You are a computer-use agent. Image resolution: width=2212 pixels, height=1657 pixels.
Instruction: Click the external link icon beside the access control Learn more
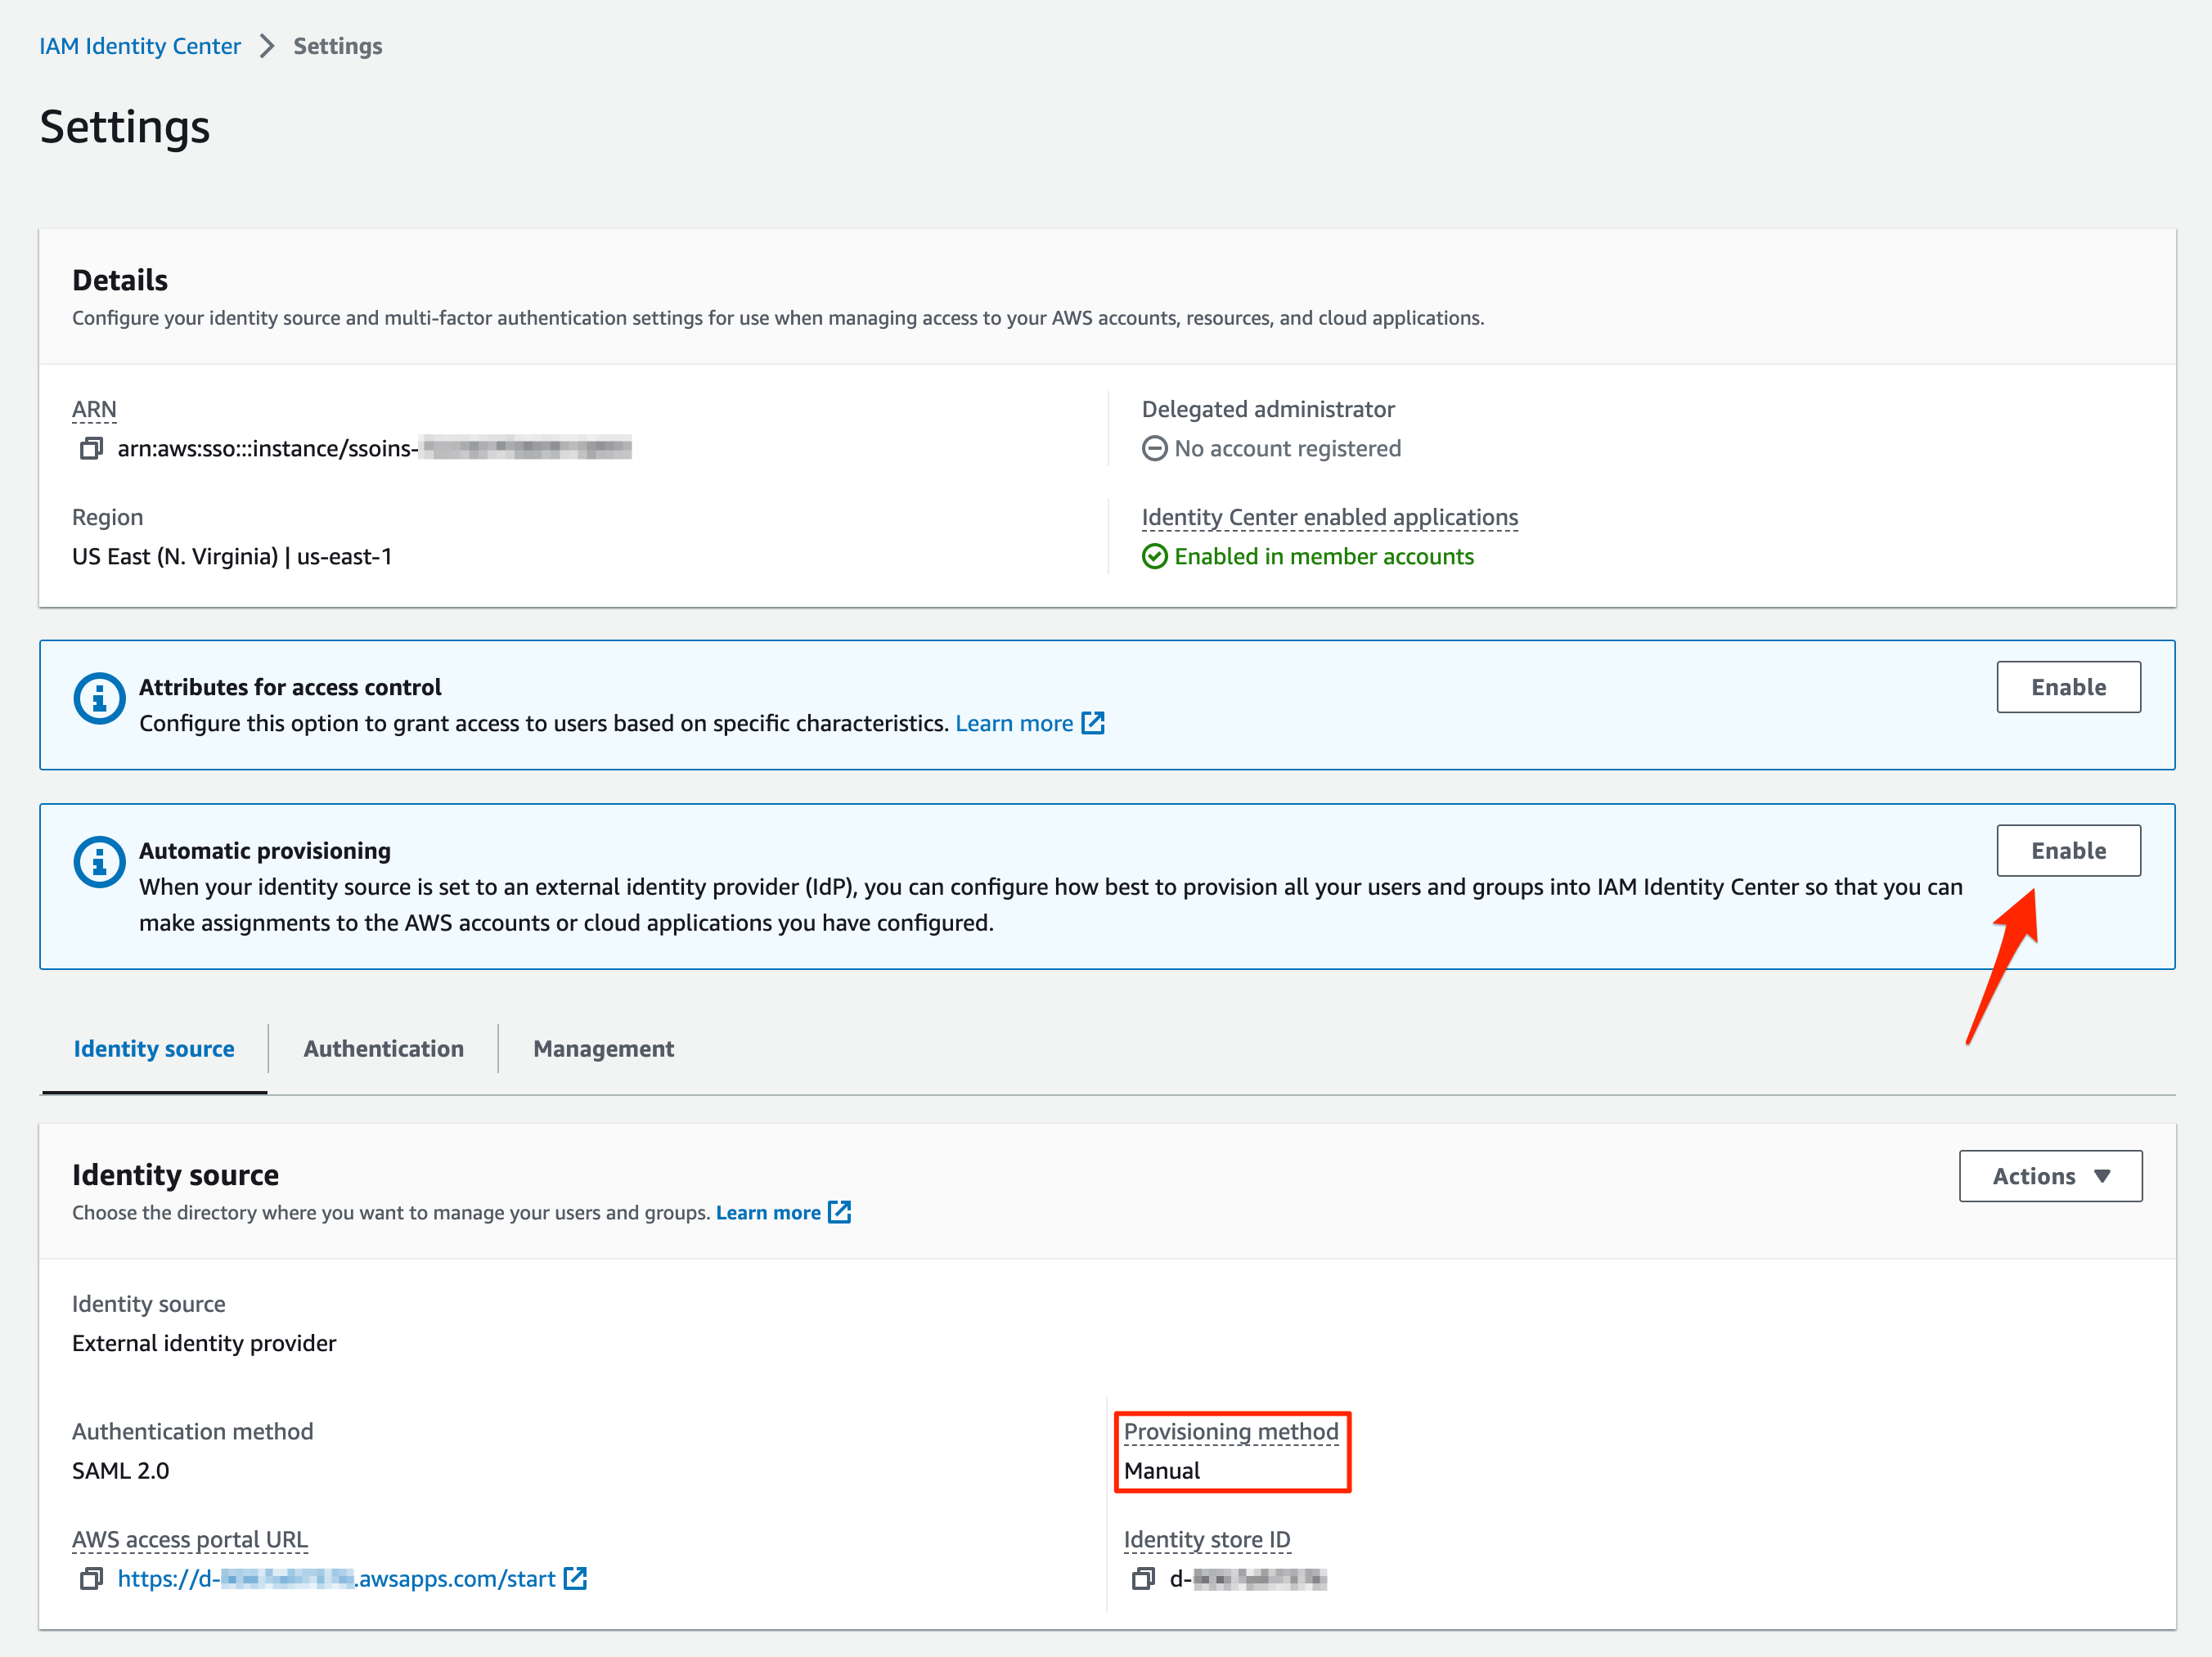(x=1093, y=722)
